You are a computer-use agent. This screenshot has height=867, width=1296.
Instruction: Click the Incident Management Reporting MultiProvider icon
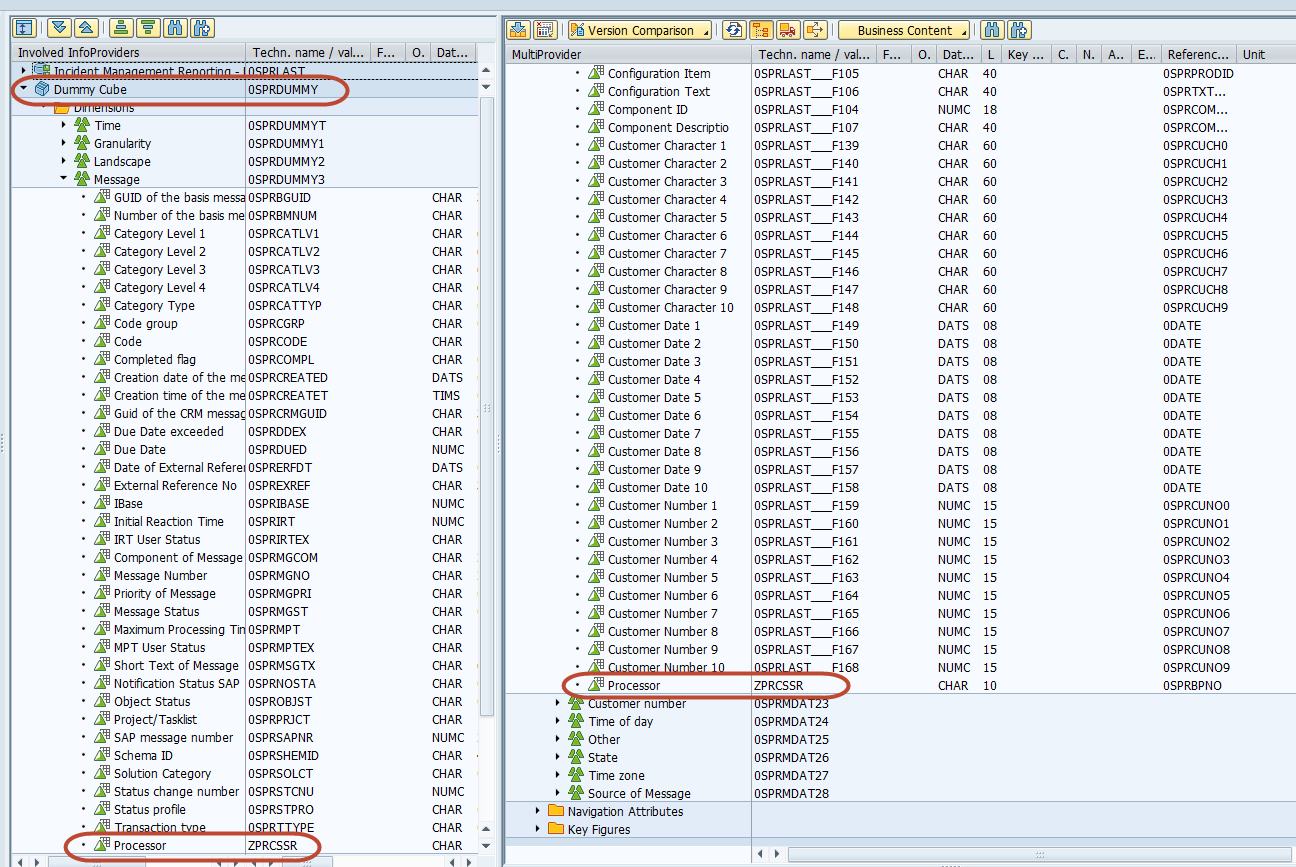point(42,71)
